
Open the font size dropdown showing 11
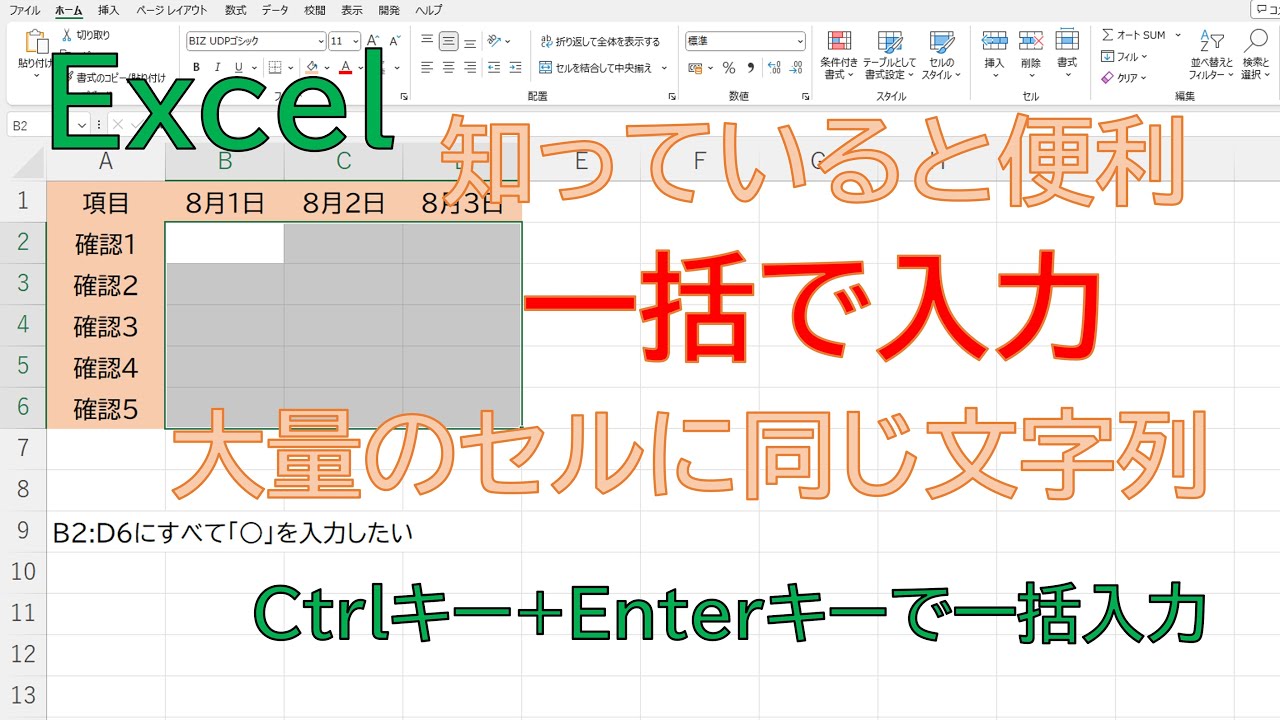click(355, 42)
